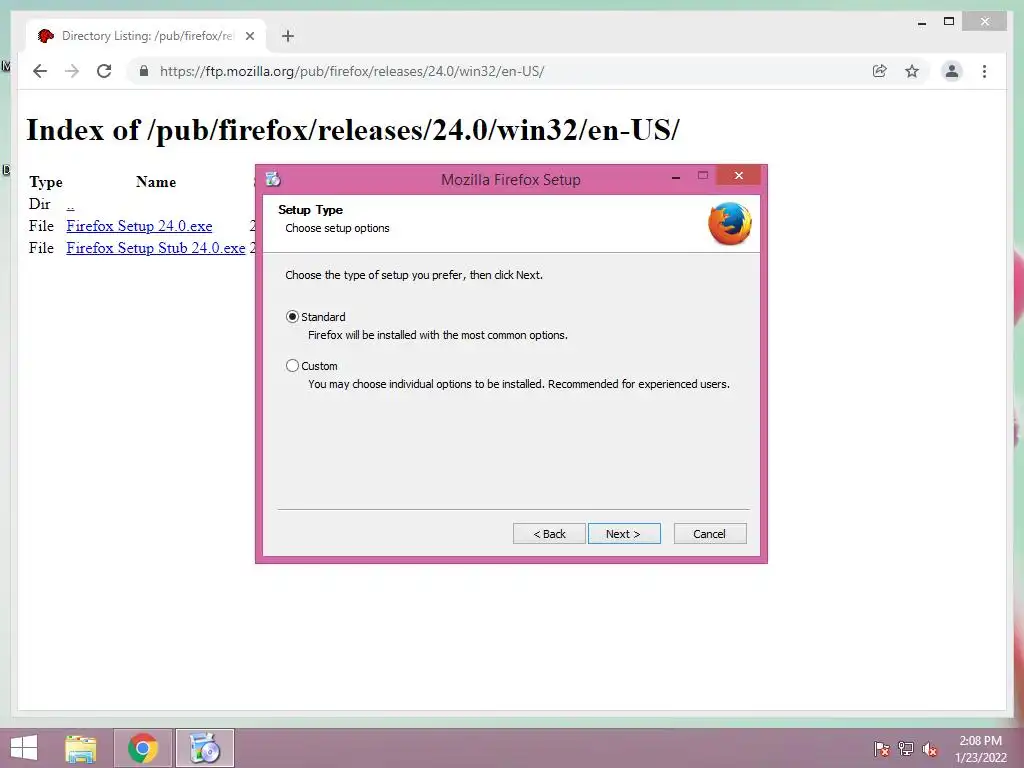The height and width of the screenshot is (768, 1024).
Task: Choose the Custom setup option
Action: pos(293,366)
